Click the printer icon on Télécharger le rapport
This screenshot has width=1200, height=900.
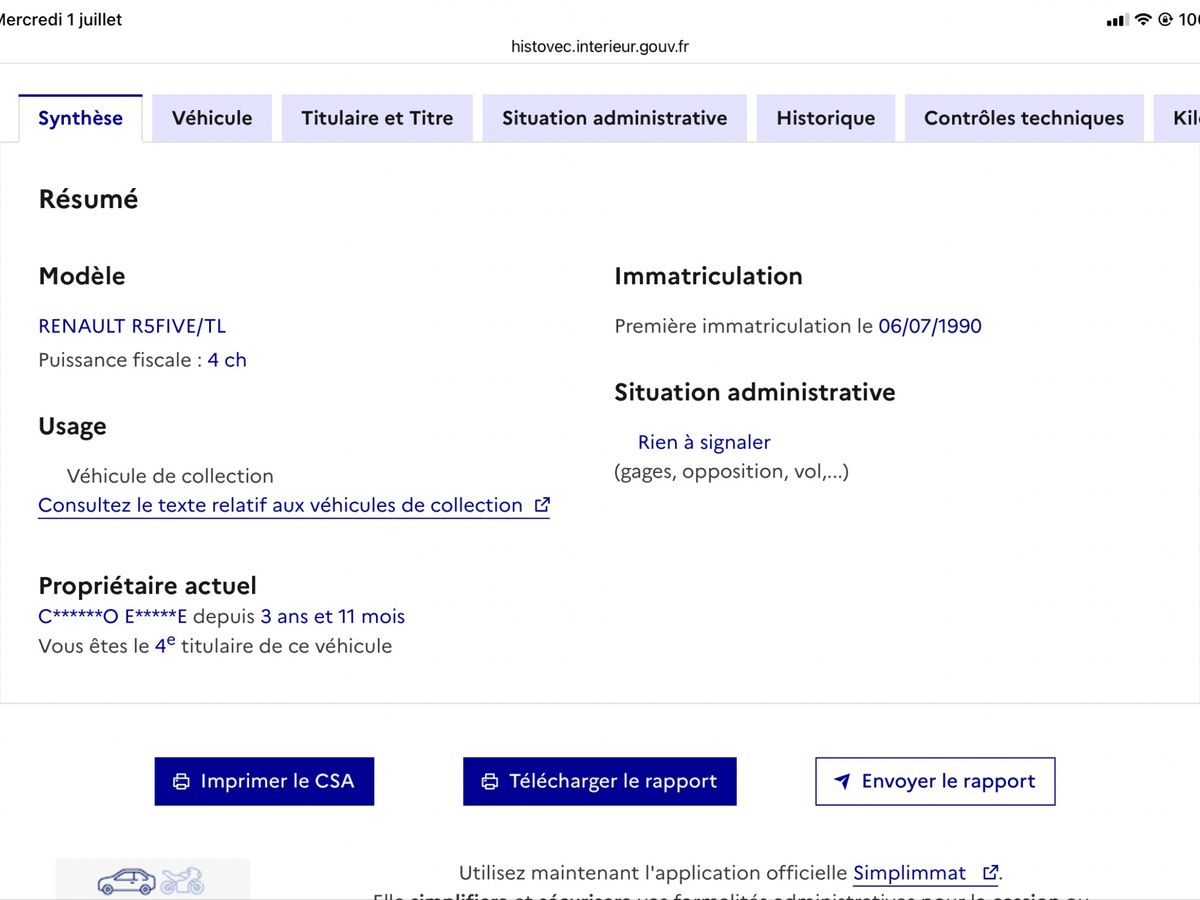[490, 782]
